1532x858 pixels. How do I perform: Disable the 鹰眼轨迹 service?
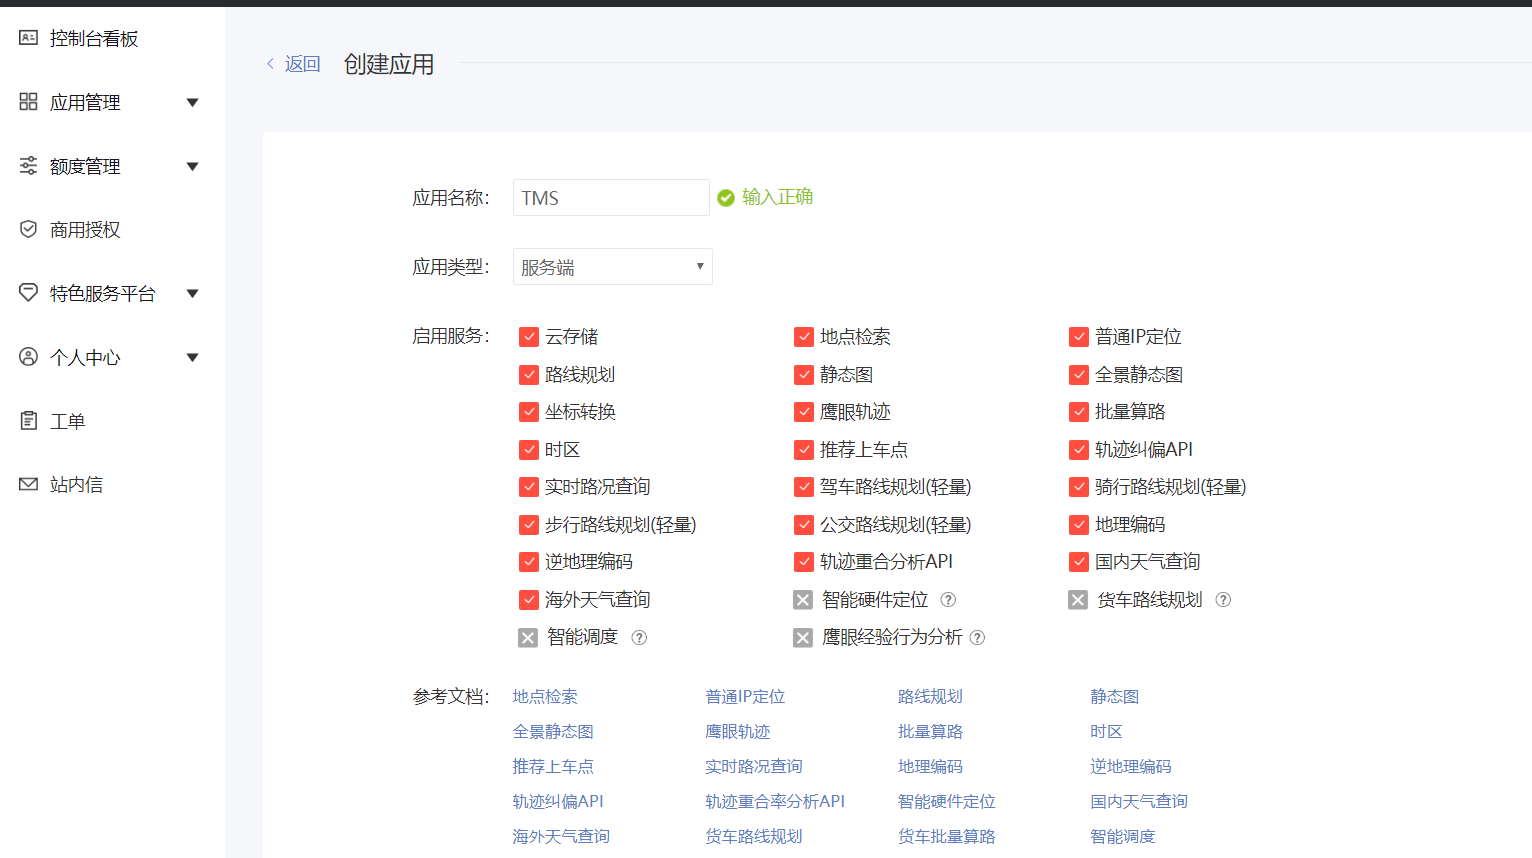click(x=804, y=412)
